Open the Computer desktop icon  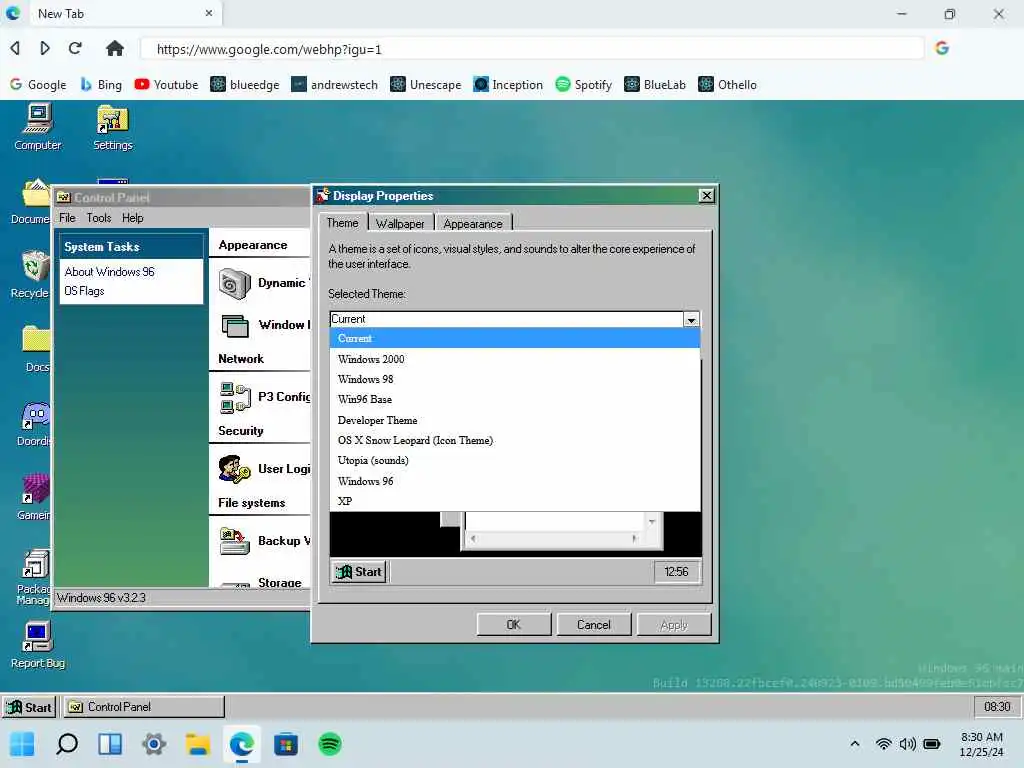[x=37, y=127]
